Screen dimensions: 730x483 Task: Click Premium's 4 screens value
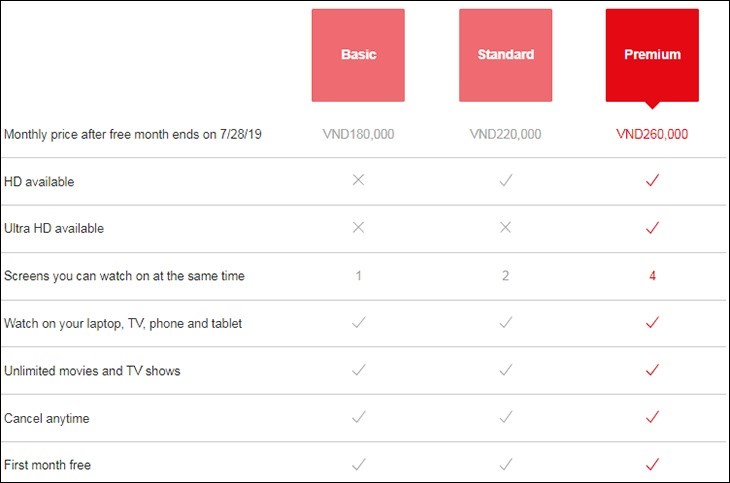(652, 276)
